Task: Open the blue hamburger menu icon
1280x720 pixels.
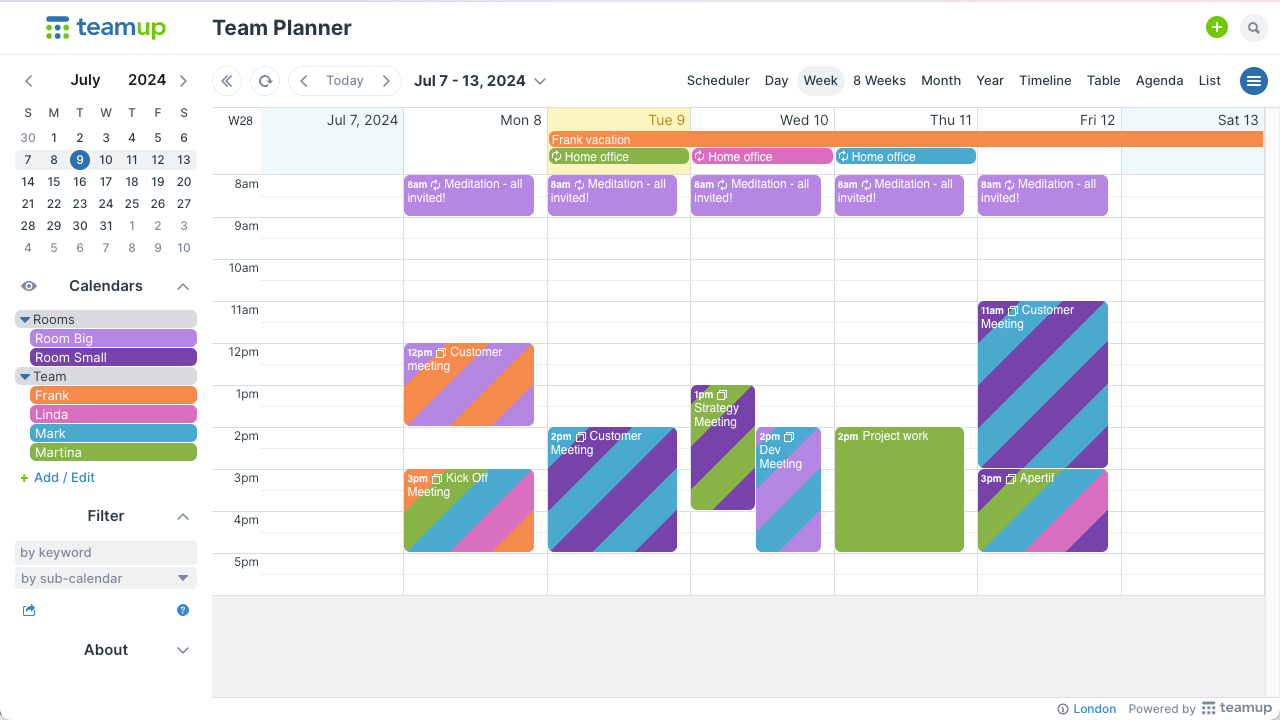Action: (x=1253, y=81)
